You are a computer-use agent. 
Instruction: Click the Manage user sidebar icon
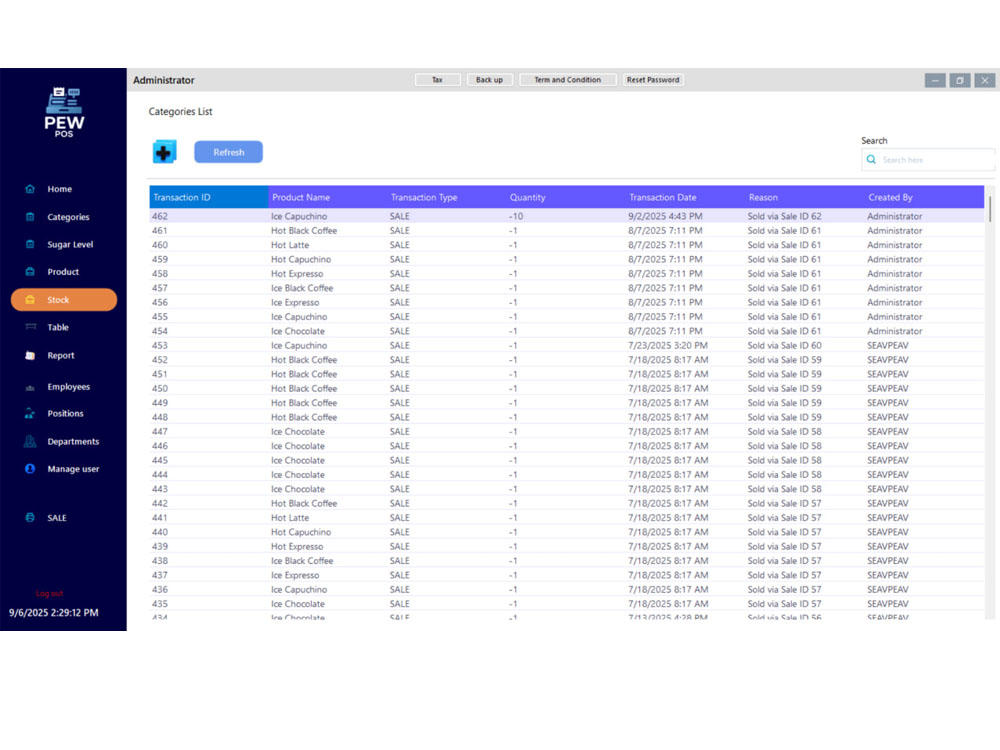(30, 469)
